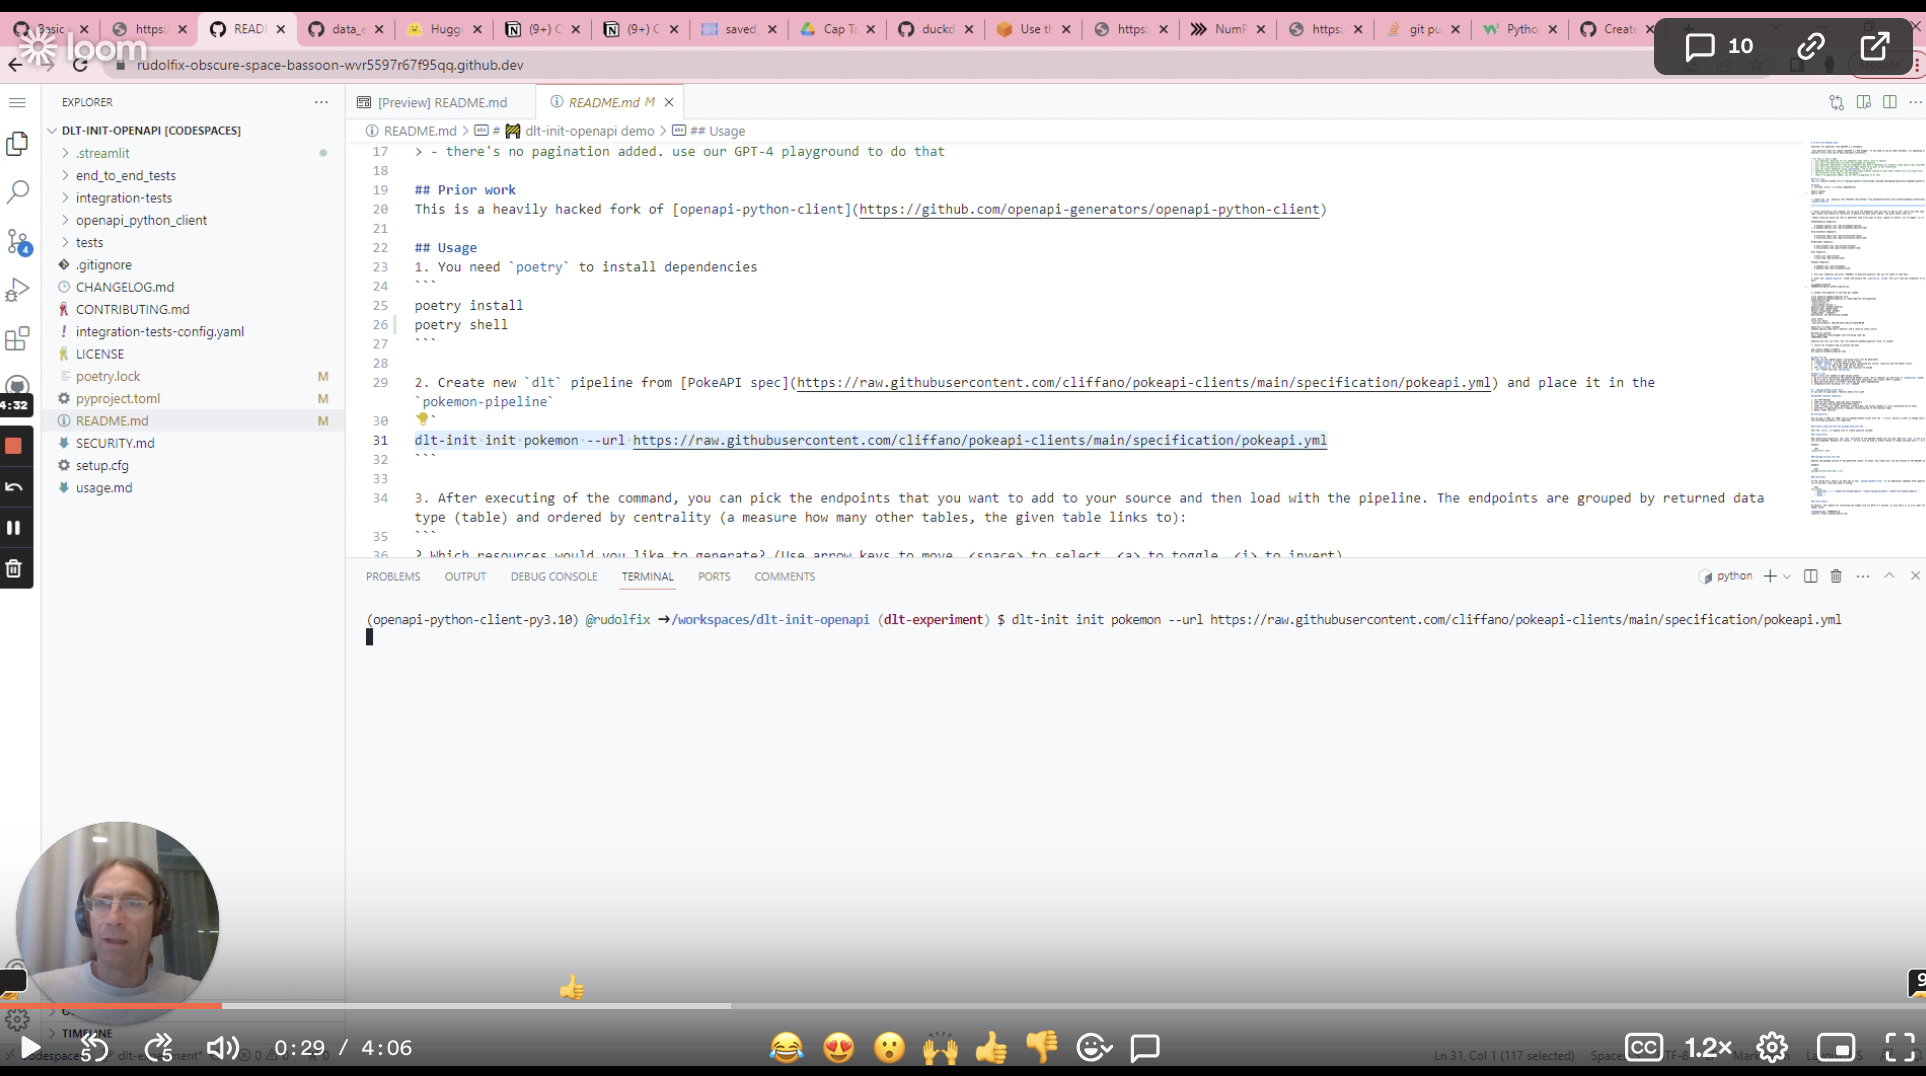1926x1076 pixels.
Task: React with thumbs up emoji
Action: (x=991, y=1047)
